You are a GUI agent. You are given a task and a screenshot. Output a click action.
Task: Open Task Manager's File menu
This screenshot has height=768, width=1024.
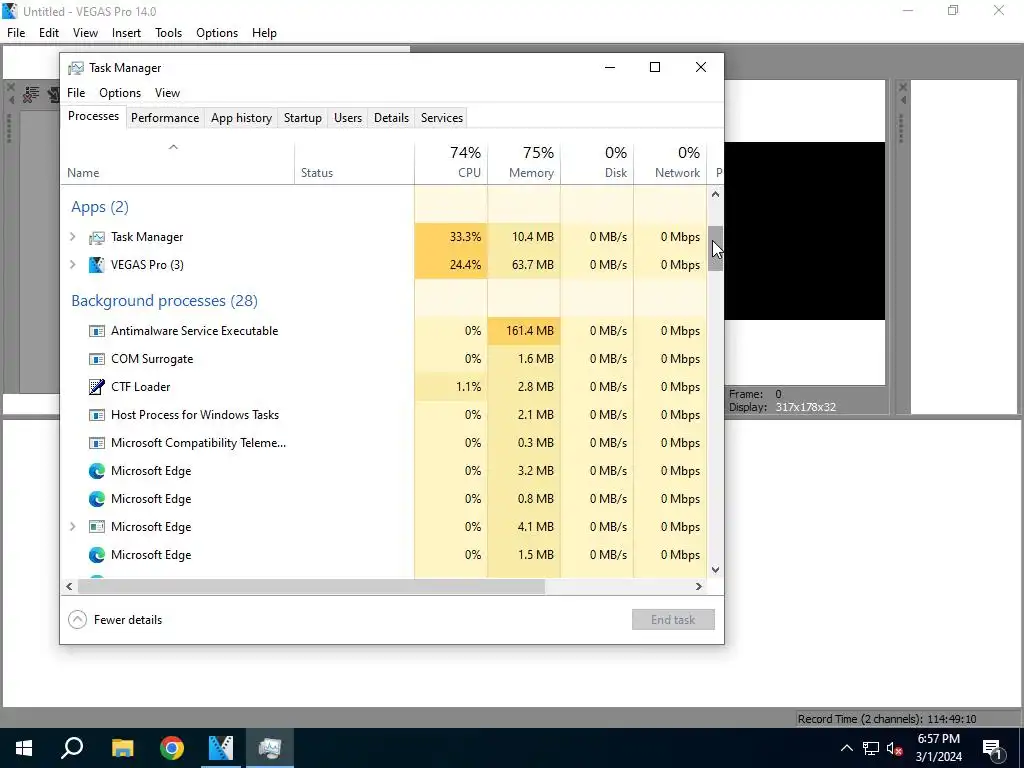pos(76,93)
